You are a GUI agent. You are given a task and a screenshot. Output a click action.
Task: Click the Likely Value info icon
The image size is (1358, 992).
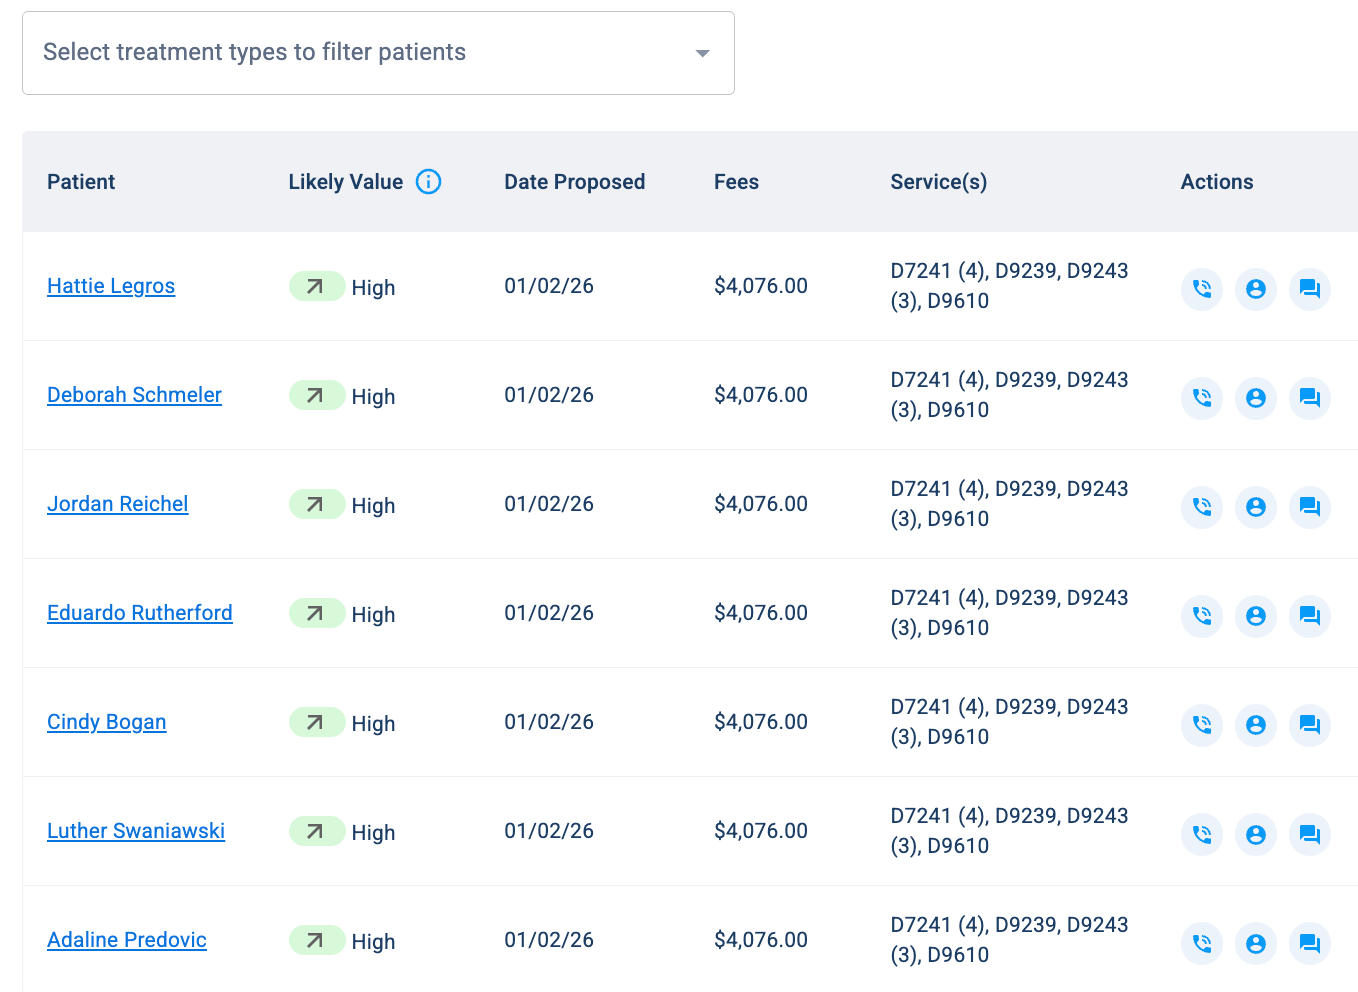point(428,182)
